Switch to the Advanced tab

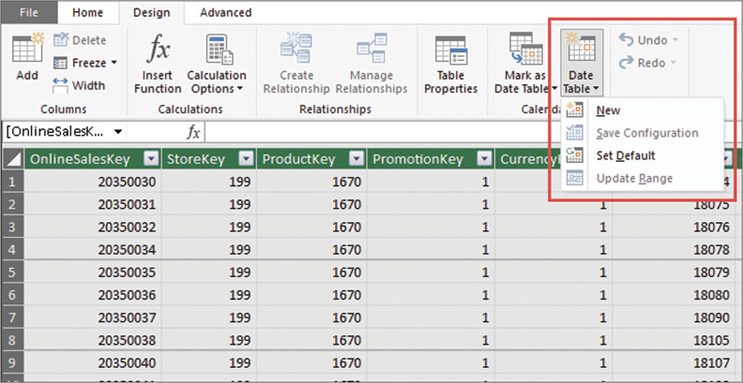226,13
